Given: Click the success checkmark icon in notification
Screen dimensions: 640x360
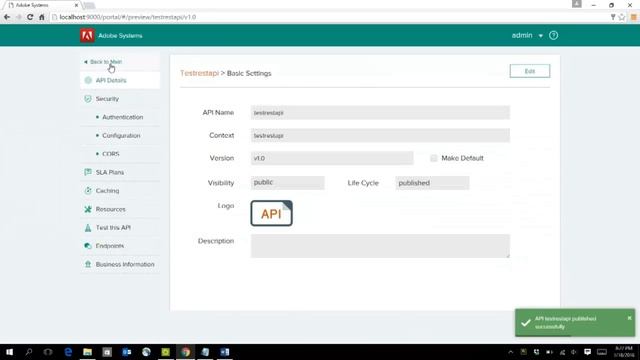Looking at the screenshot, I should point(526,323).
